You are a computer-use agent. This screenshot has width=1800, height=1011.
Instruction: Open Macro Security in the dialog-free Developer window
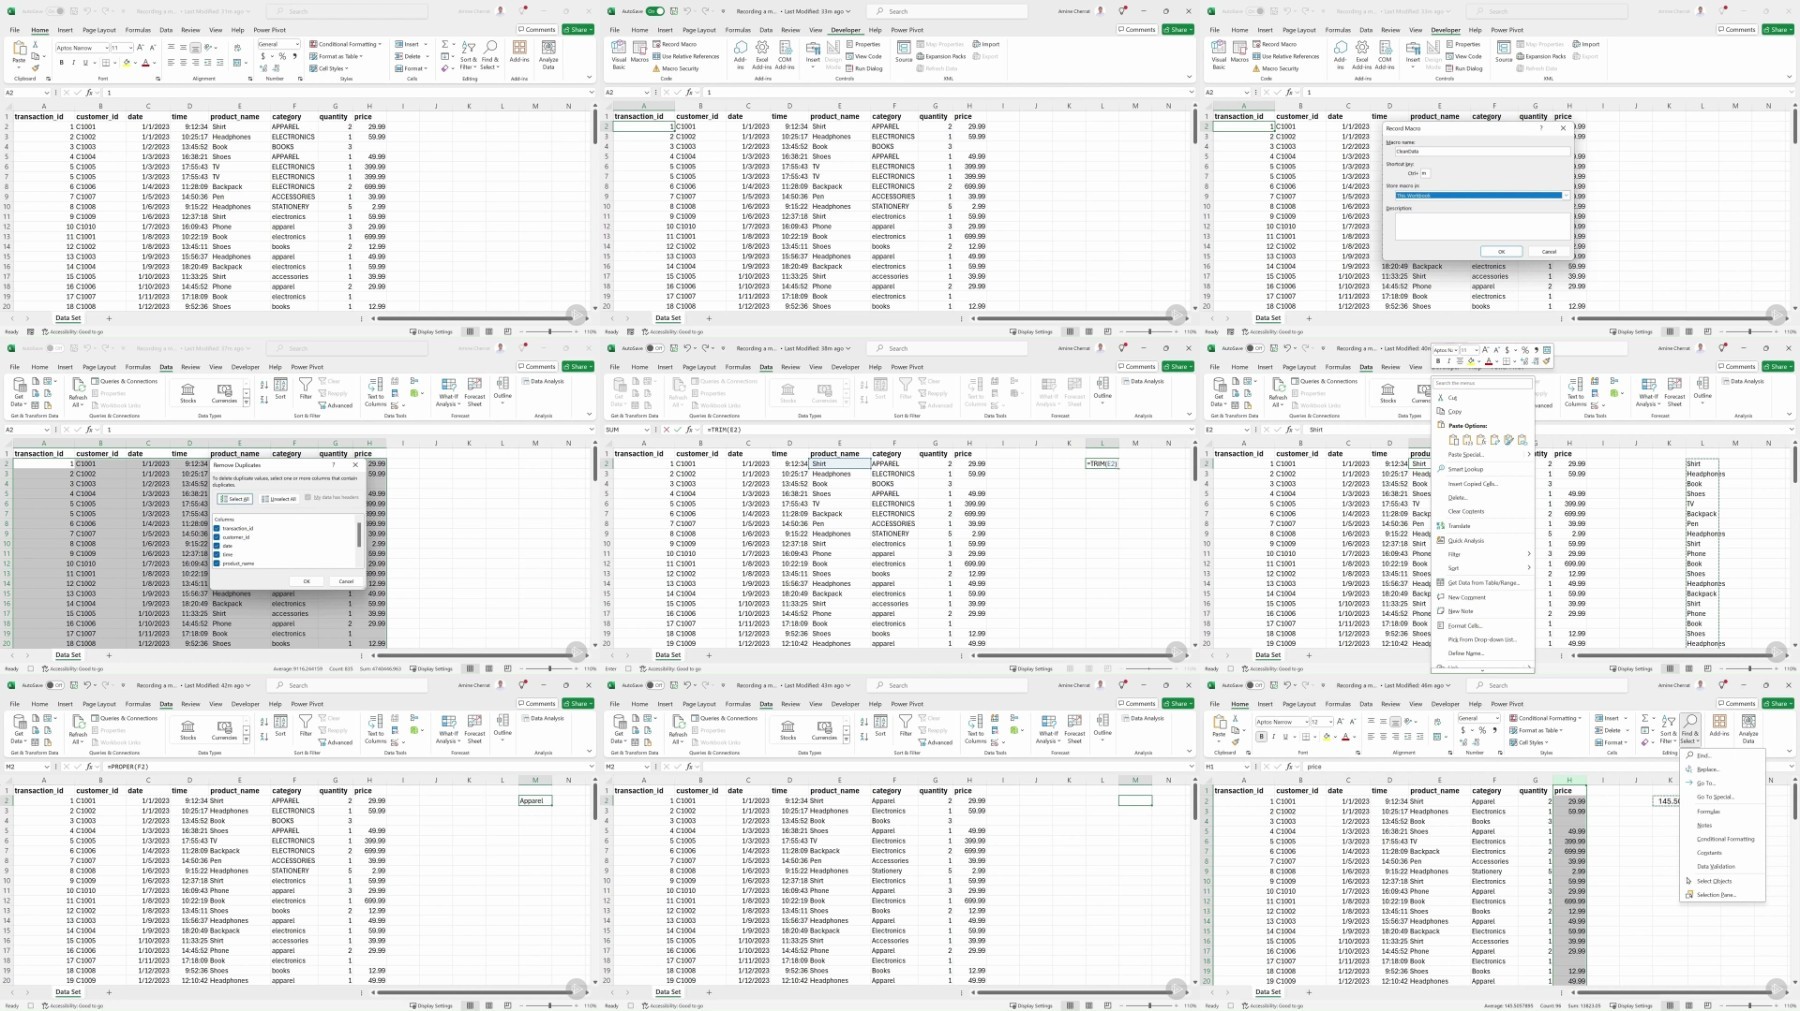point(676,68)
